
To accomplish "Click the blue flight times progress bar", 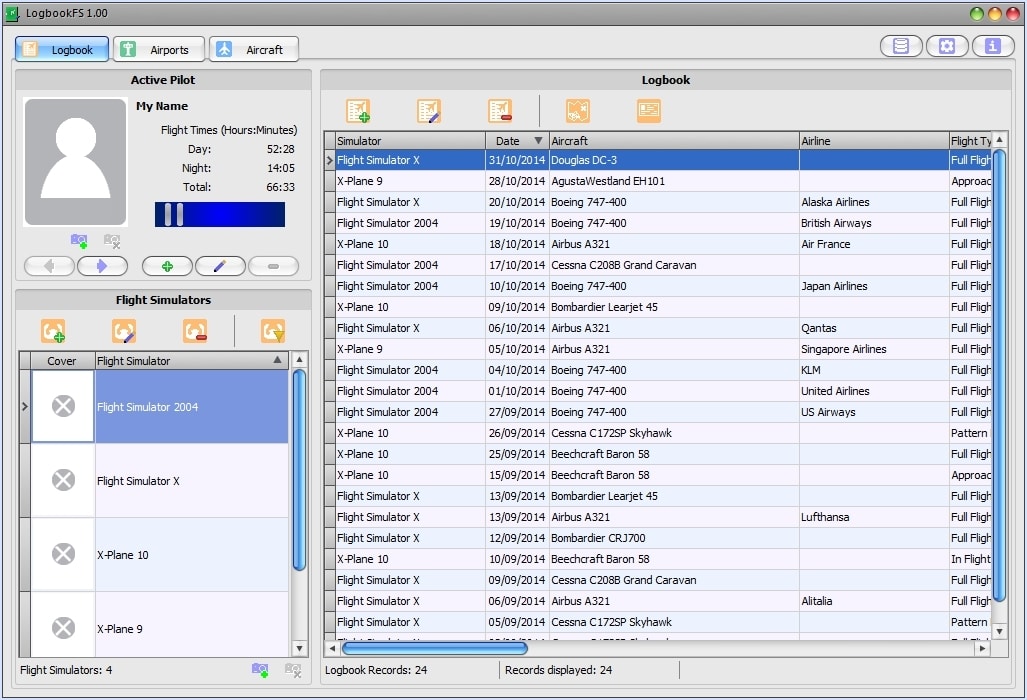I will click(220, 215).
